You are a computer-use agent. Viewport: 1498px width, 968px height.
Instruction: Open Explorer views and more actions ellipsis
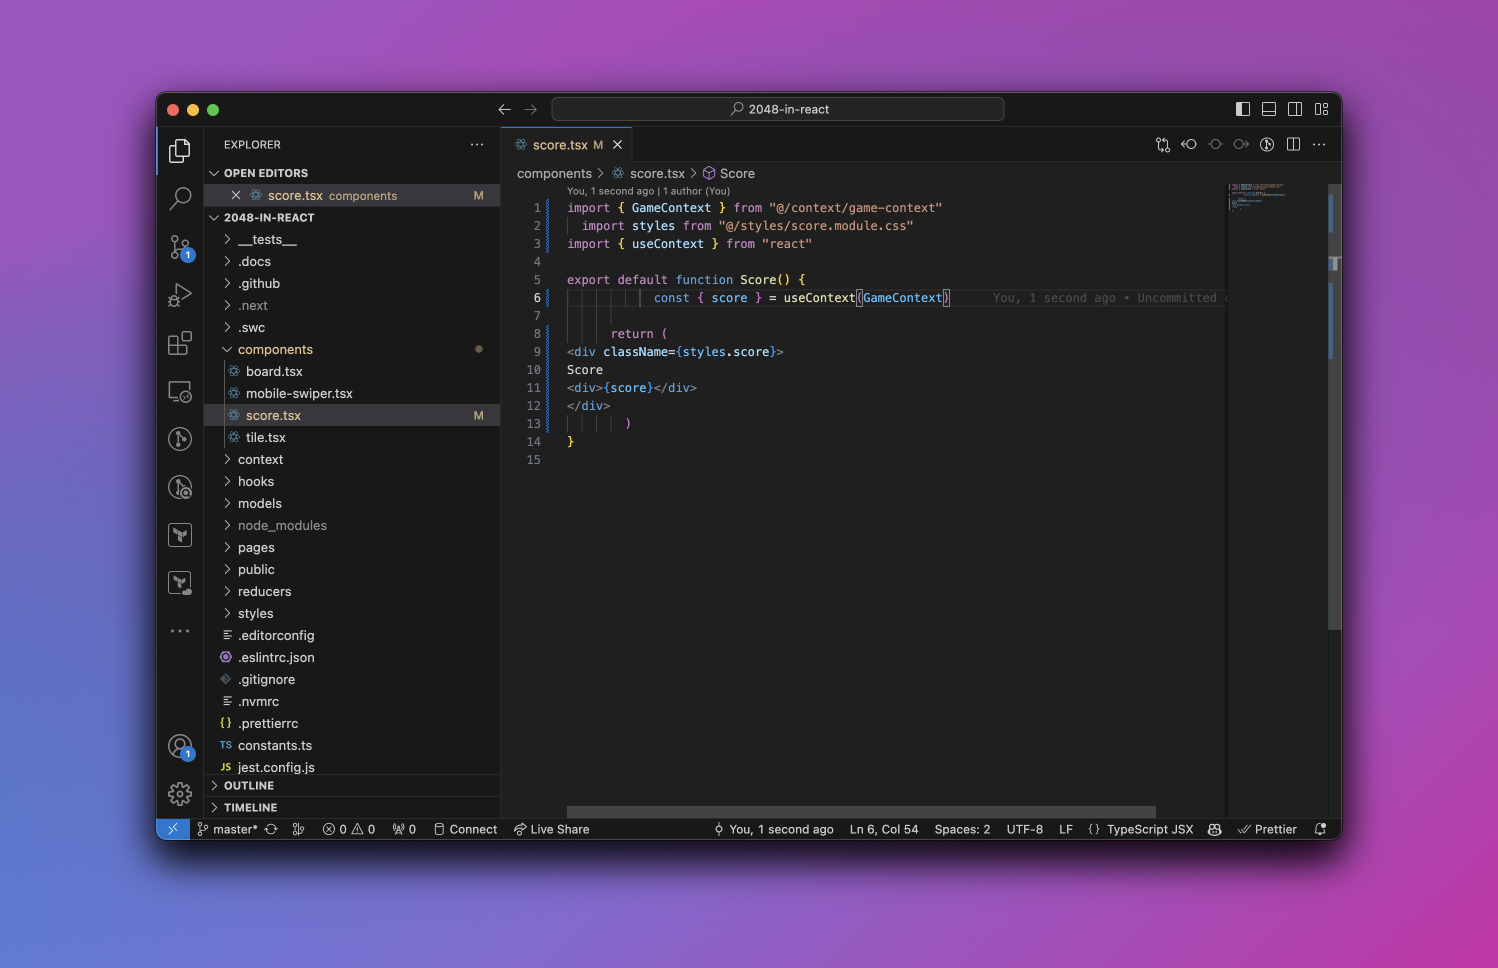click(477, 145)
